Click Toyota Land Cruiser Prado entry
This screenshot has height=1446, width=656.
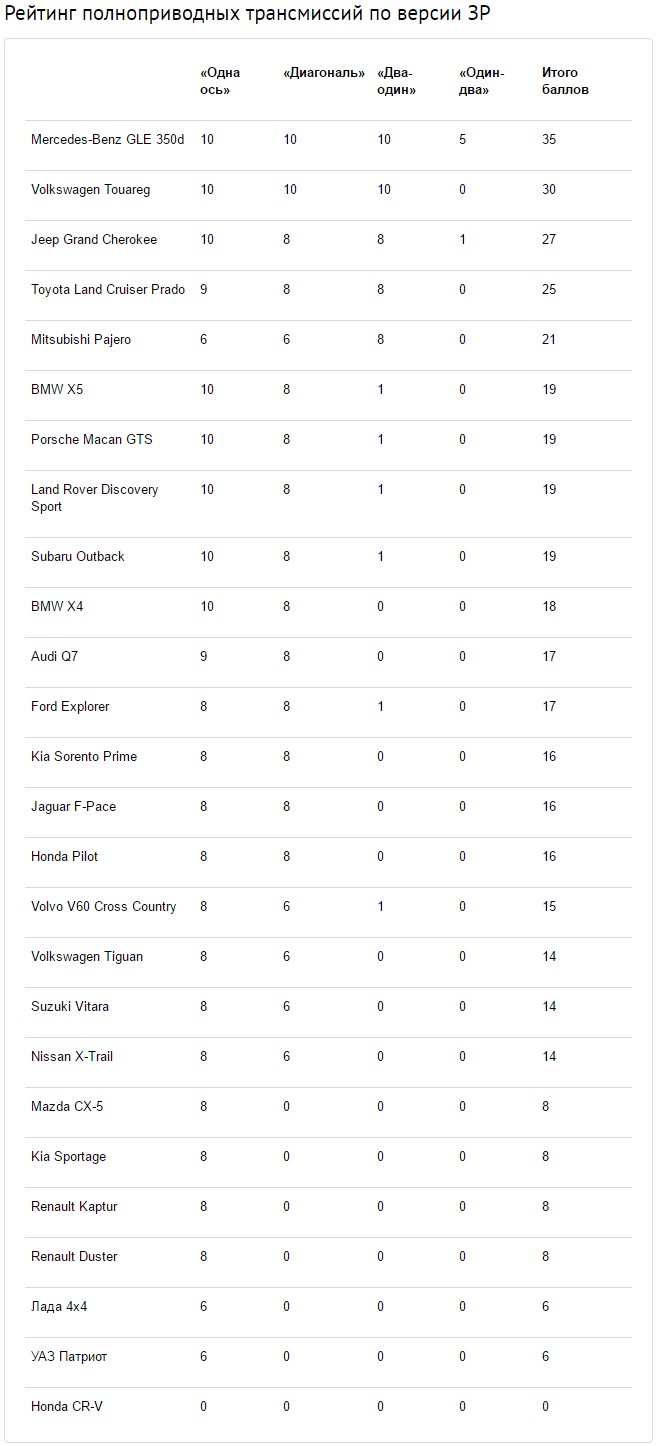pos(108,290)
